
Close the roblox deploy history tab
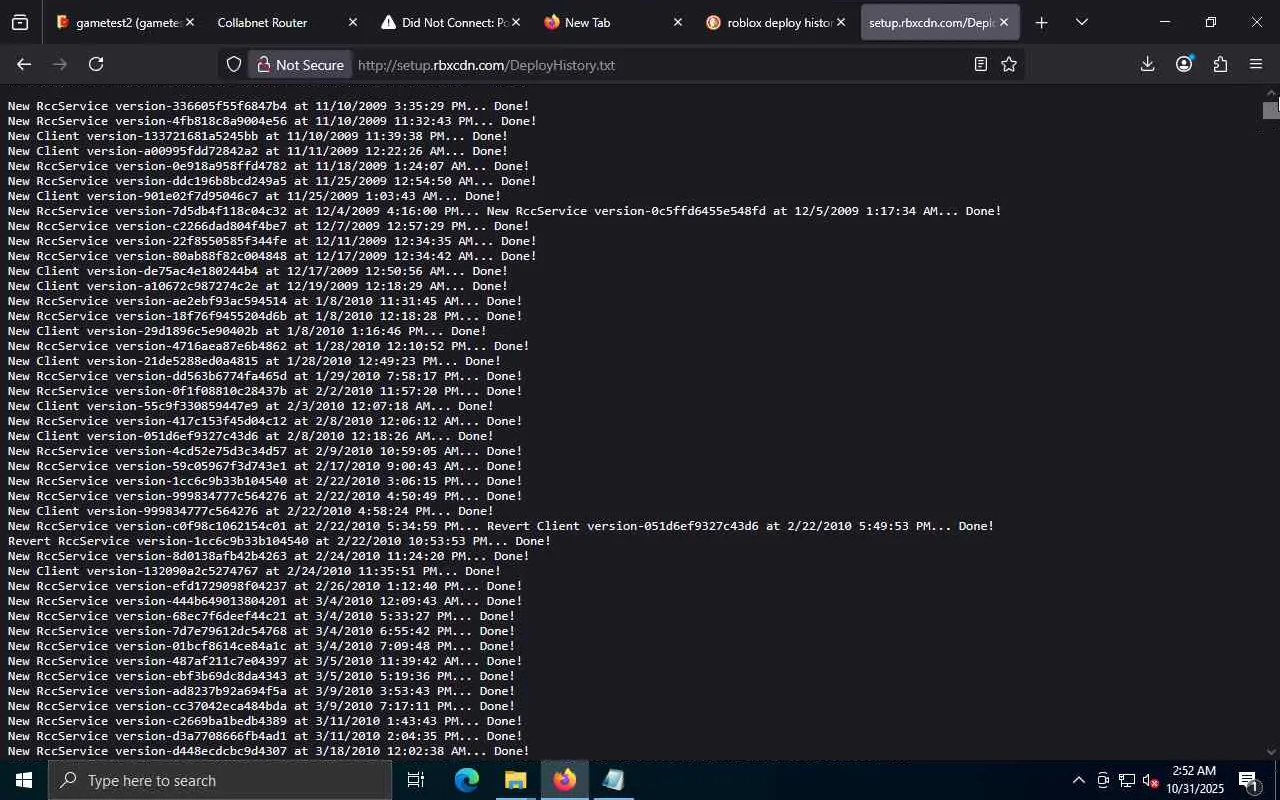841,22
